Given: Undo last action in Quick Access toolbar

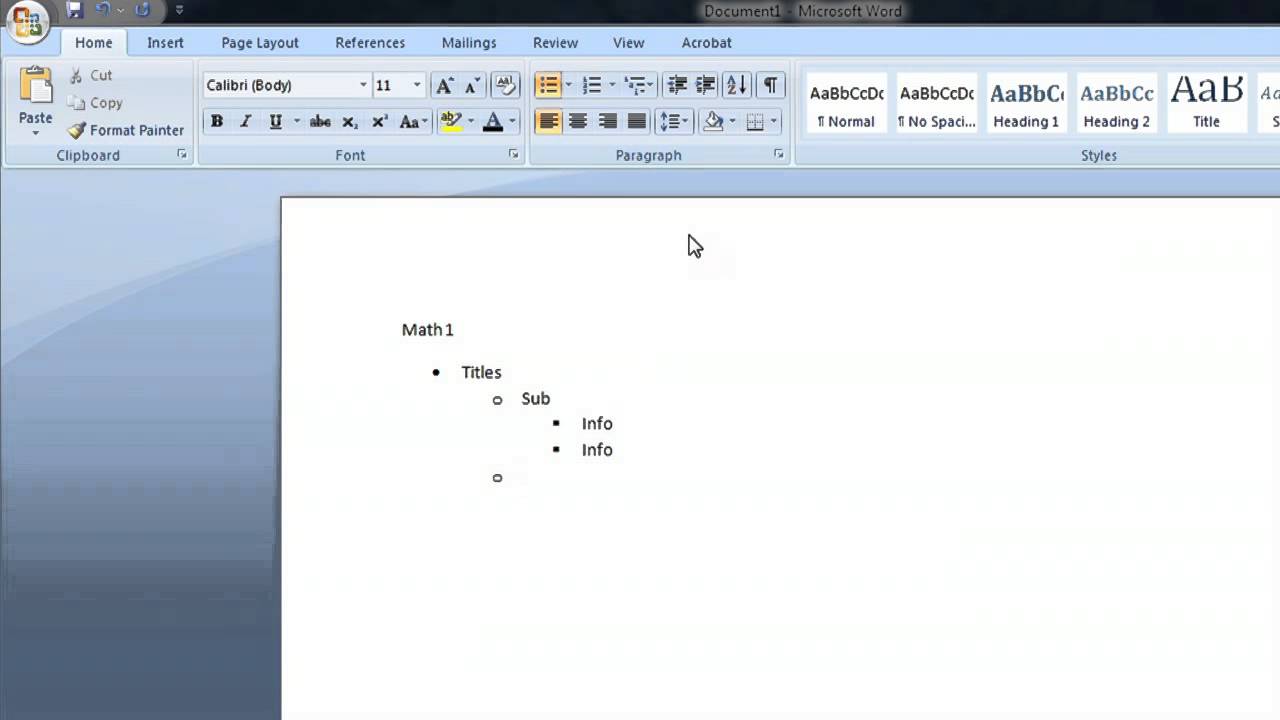Looking at the screenshot, I should (102, 10).
